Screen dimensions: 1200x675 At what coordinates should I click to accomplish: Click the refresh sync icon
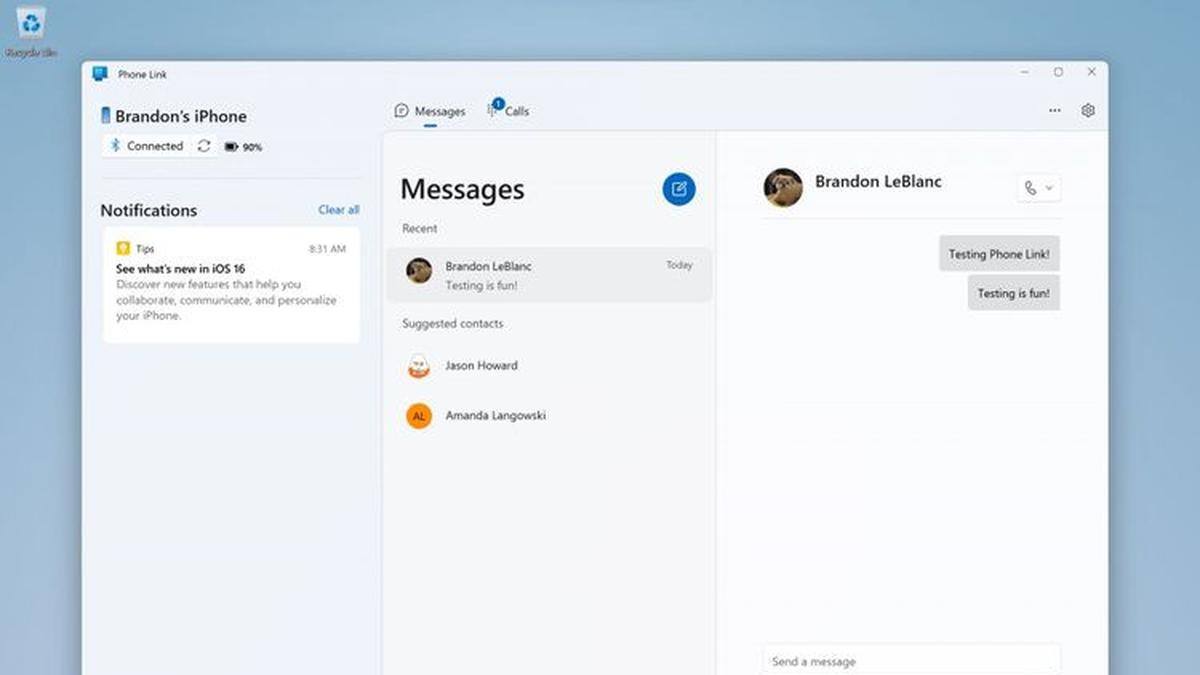pyautogui.click(x=204, y=146)
